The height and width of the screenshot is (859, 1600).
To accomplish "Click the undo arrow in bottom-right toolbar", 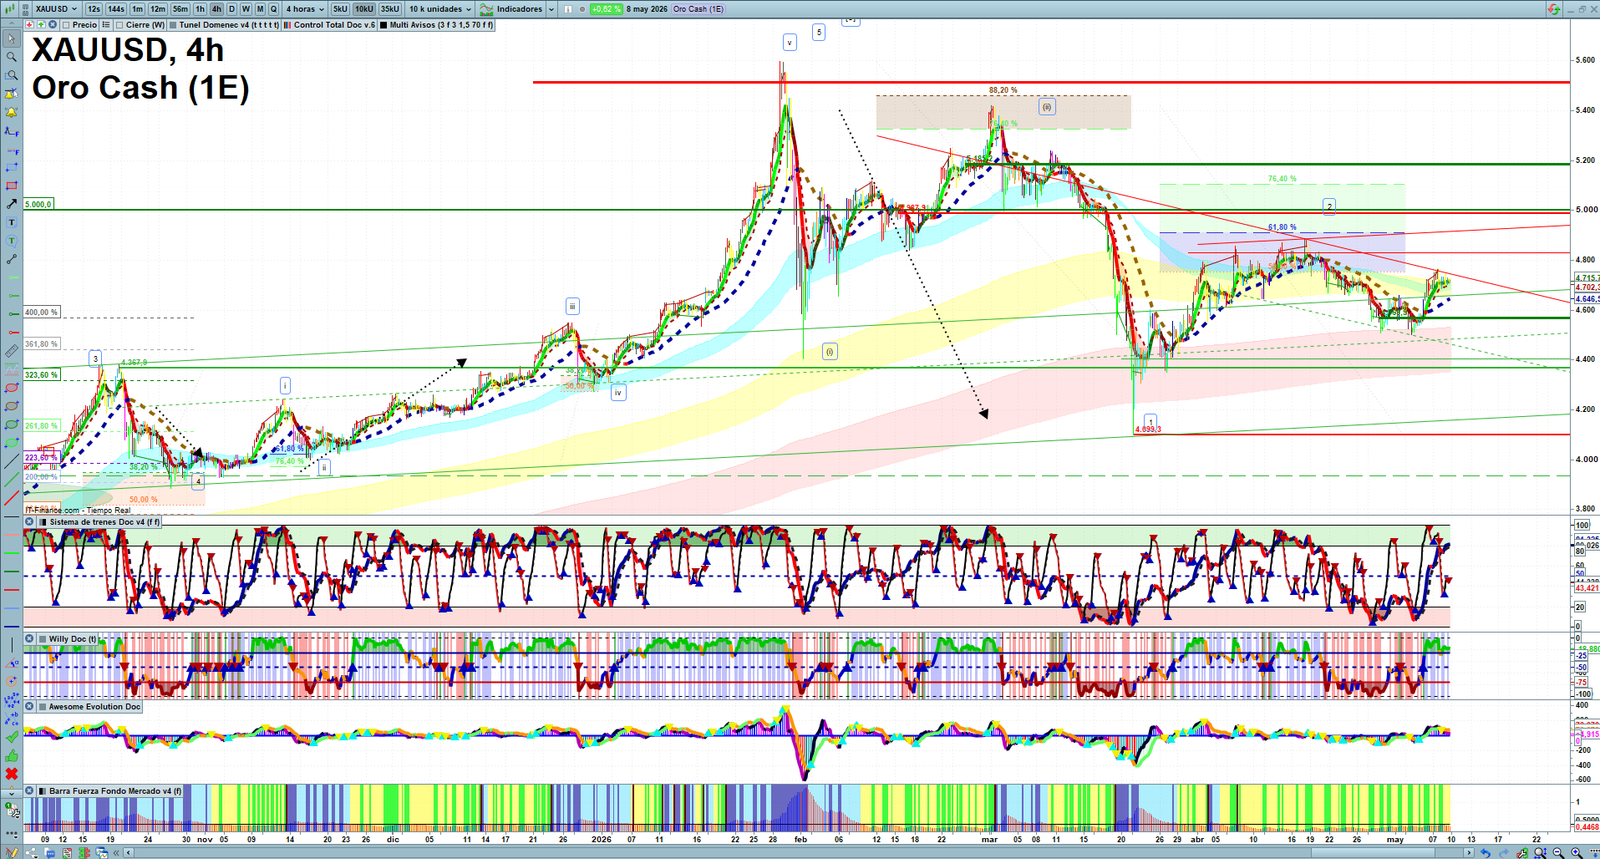I will (x=1485, y=853).
